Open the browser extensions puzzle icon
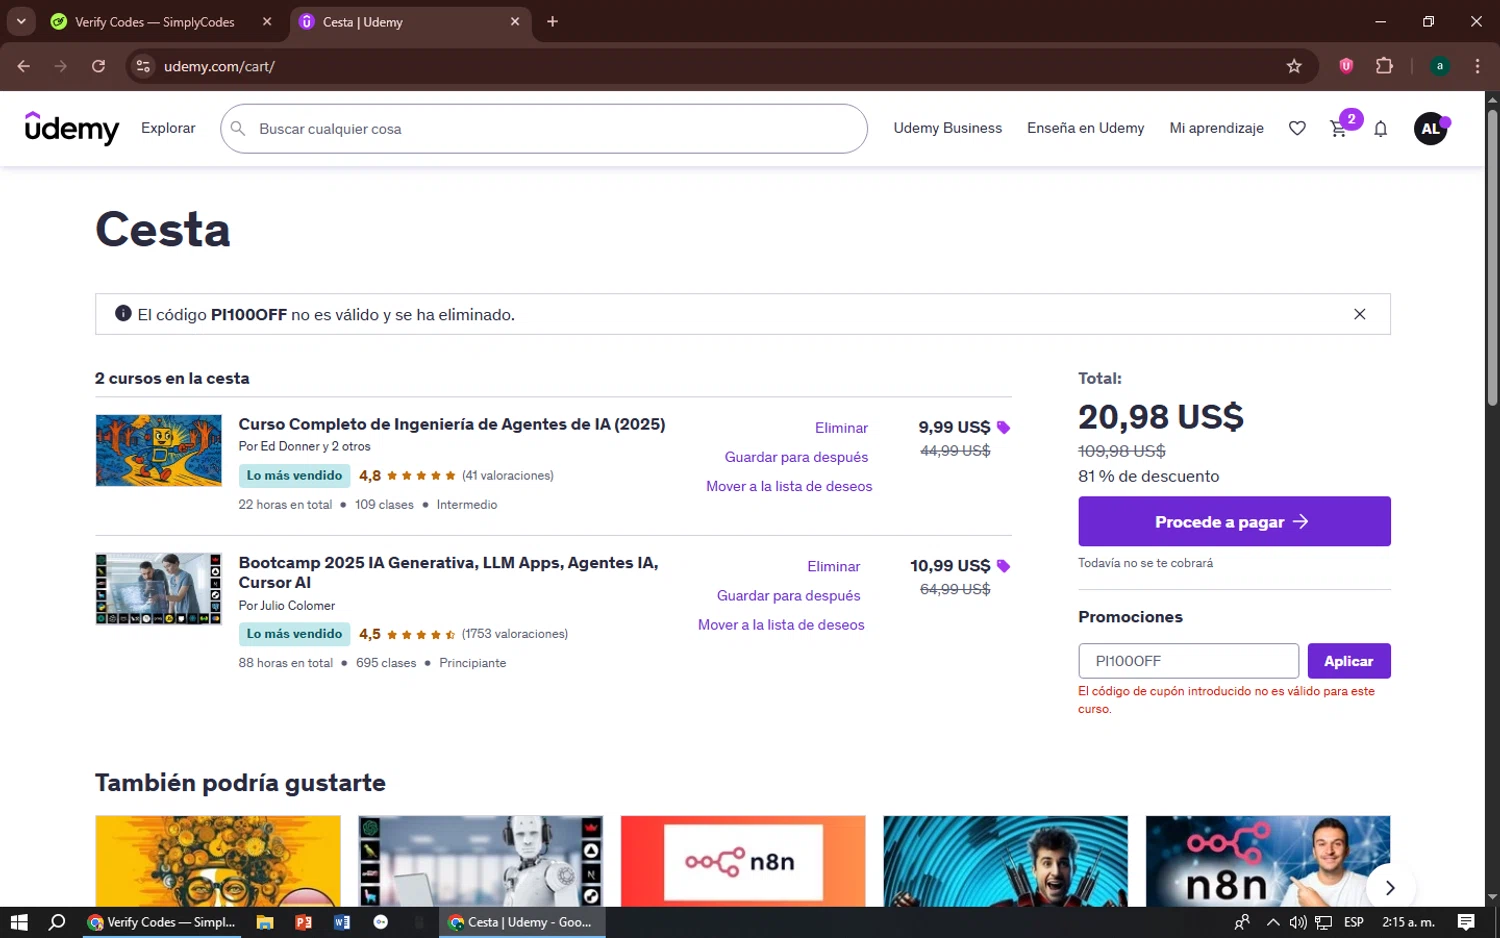Viewport: 1500px width, 938px height. point(1384,66)
